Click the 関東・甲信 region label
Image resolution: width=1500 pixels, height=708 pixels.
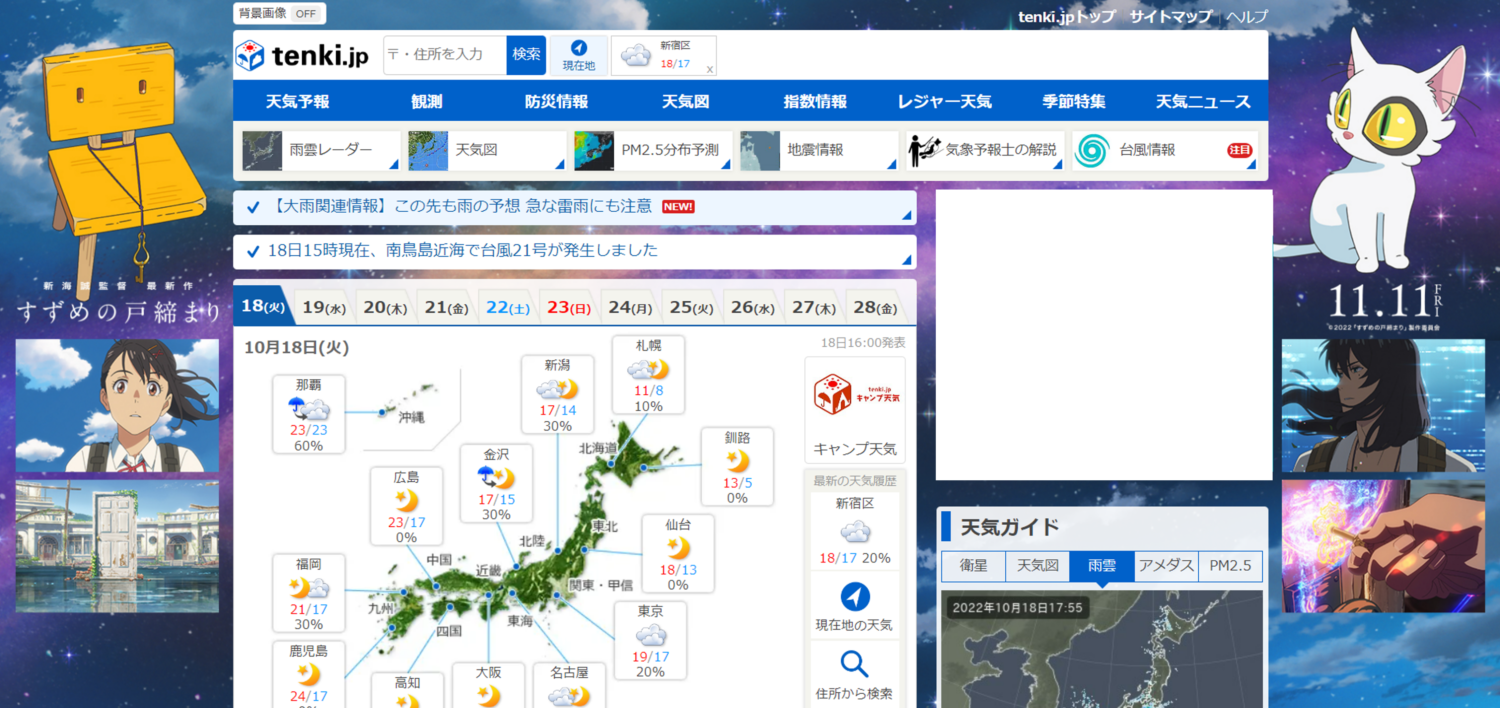click(x=601, y=584)
